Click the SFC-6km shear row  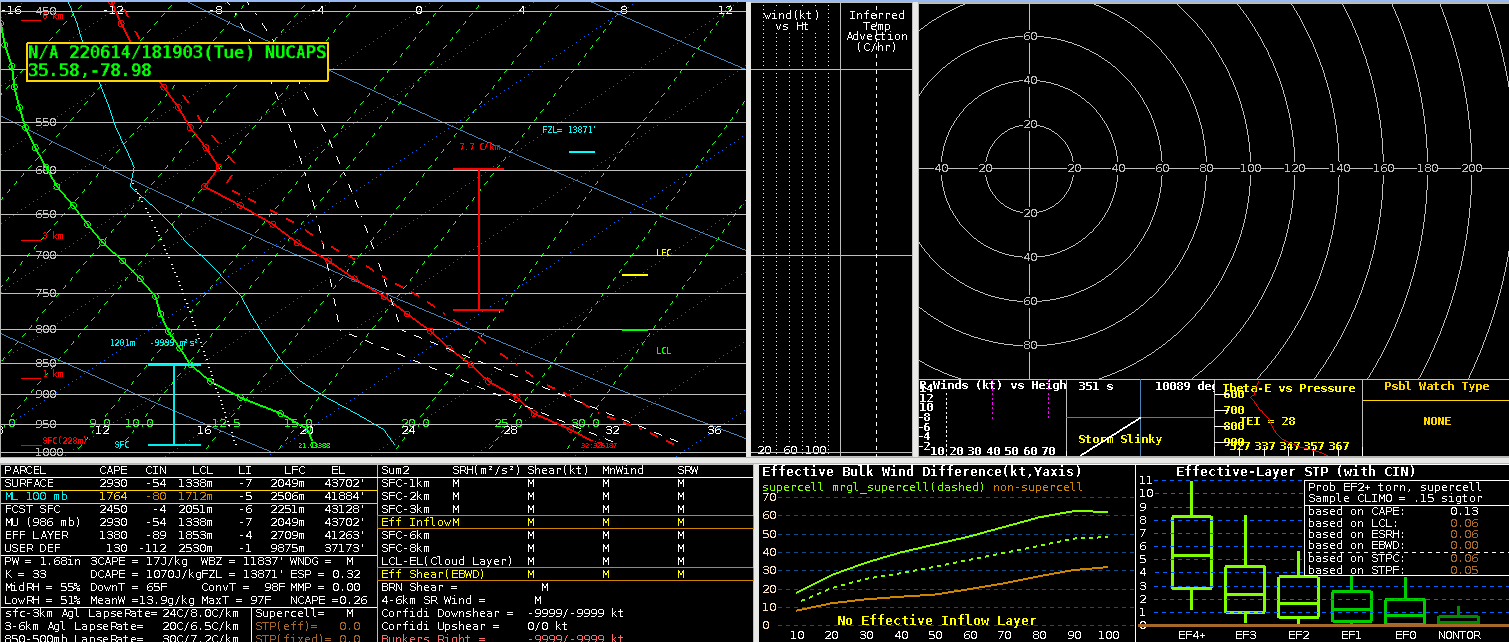pyautogui.click(x=566, y=535)
